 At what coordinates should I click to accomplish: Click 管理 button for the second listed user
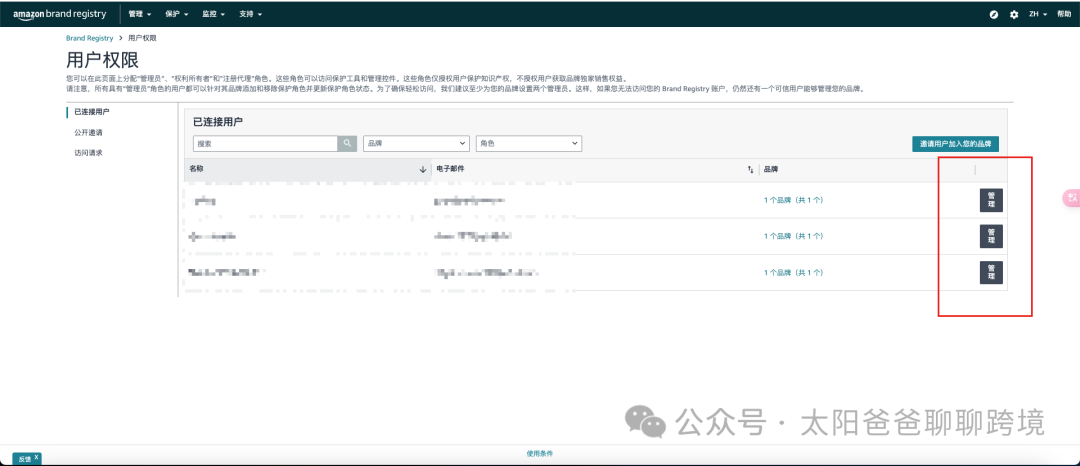click(x=991, y=236)
